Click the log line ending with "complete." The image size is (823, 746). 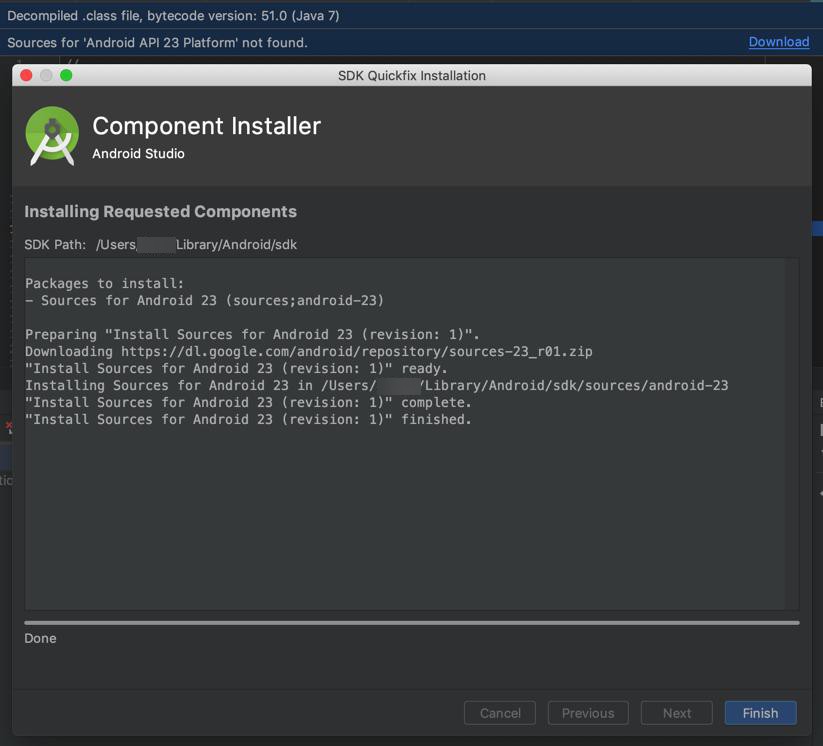coord(248,403)
